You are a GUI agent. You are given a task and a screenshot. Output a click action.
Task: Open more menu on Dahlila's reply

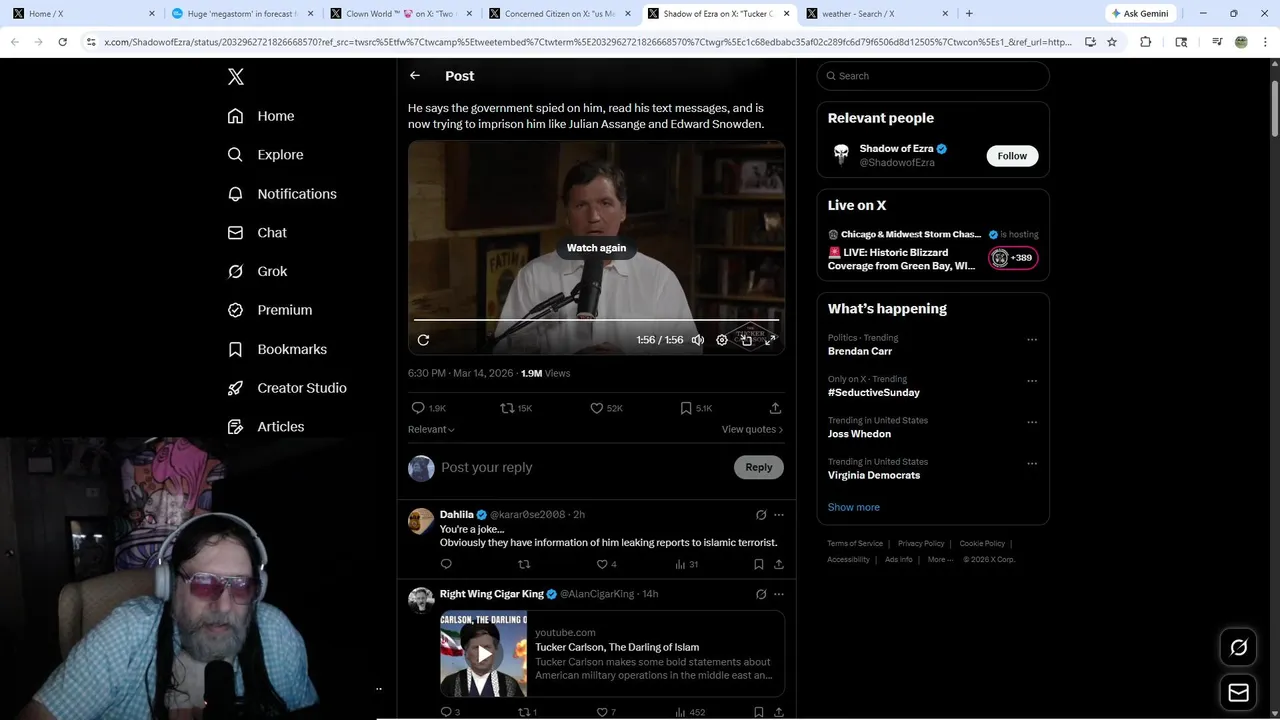pos(779,515)
